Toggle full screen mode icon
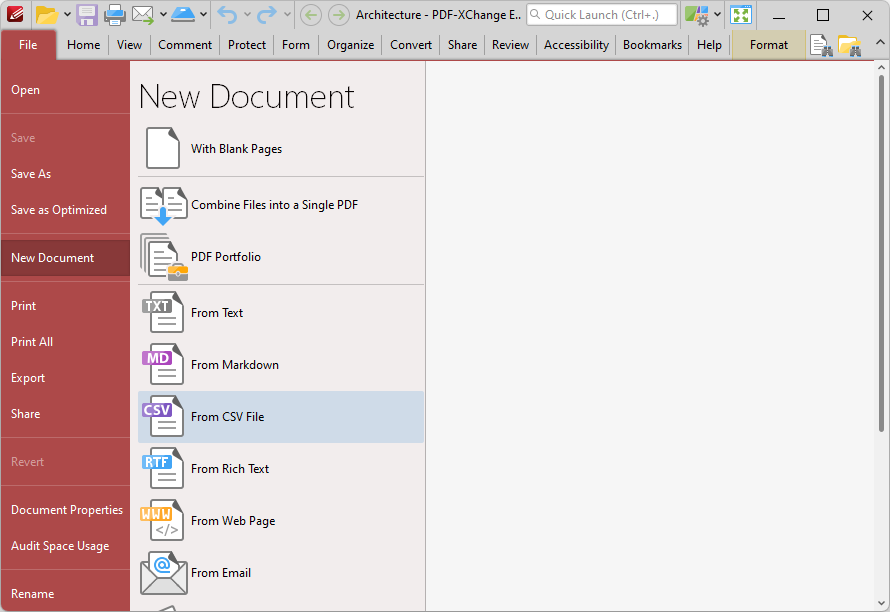 [740, 15]
